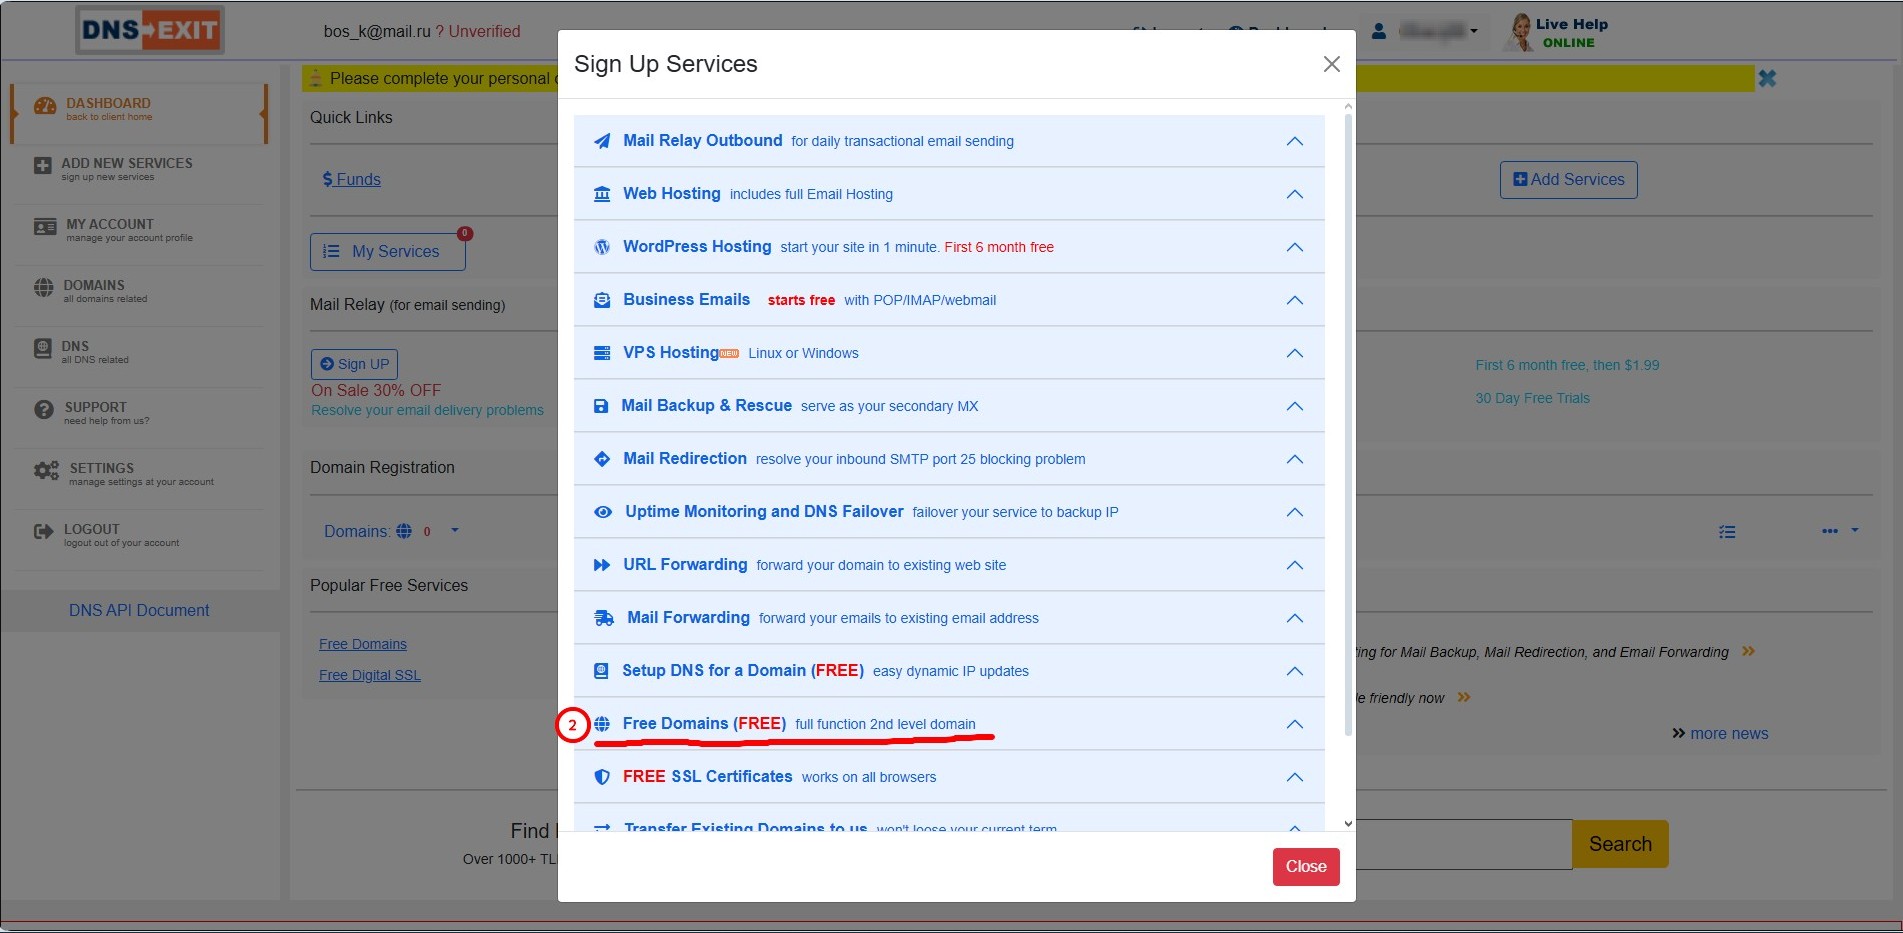
Task: Click the VPS Hosting server icon
Action: pyautogui.click(x=602, y=353)
